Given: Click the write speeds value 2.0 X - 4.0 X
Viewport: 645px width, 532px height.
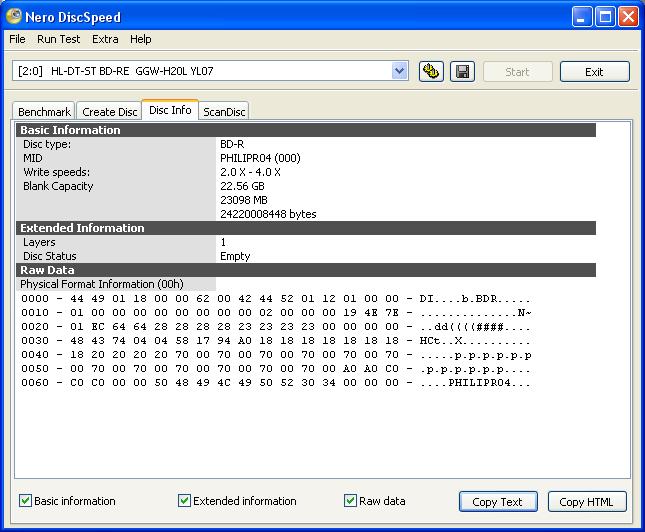Looking at the screenshot, I should (250, 172).
